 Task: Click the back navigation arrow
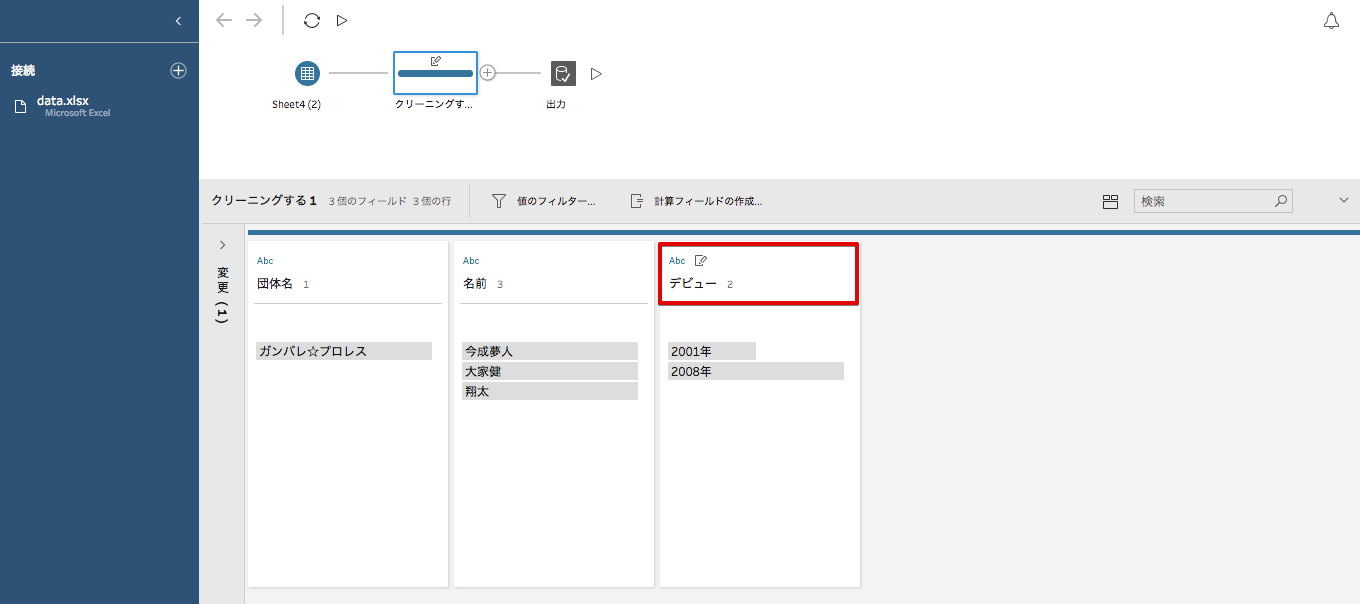tap(224, 19)
